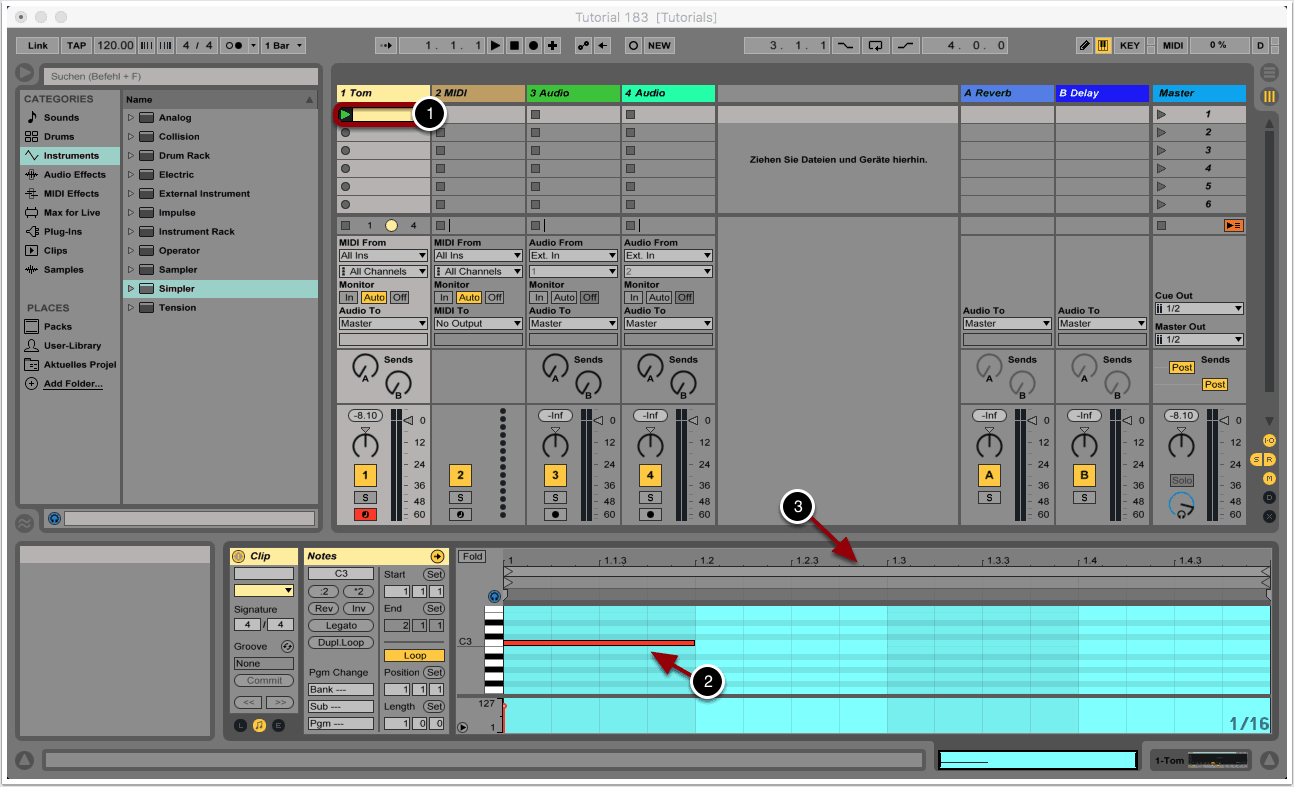Launch Master scene 1
Screen dimensions: 1294x787
[1161, 114]
